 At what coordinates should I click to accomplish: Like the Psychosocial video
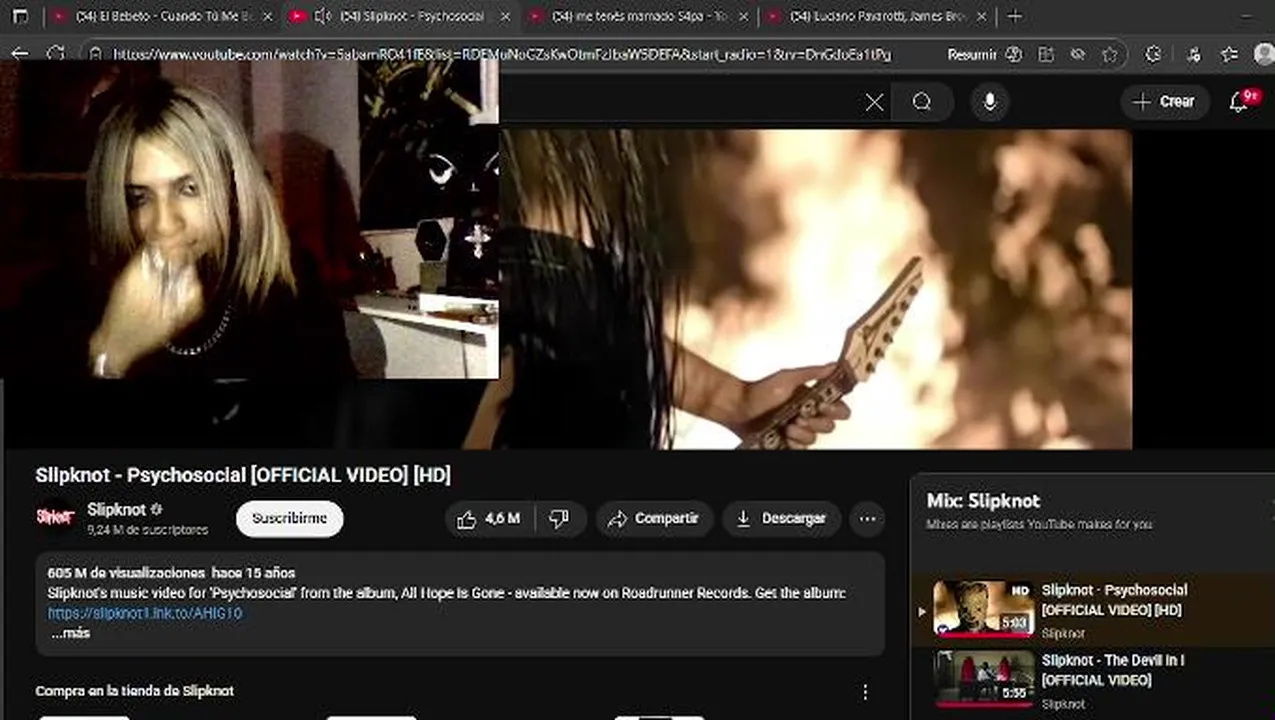tap(490, 519)
